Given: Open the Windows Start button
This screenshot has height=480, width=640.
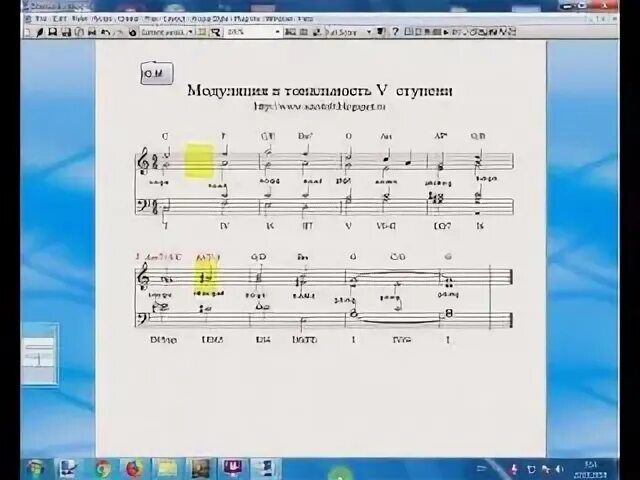Looking at the screenshot, I should tap(36, 469).
